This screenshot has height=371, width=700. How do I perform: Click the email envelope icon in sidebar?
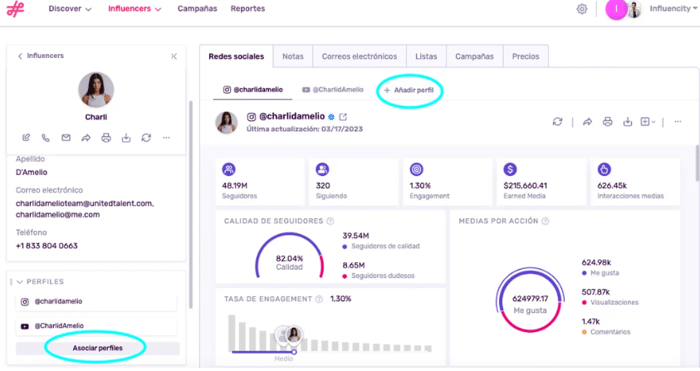66,138
